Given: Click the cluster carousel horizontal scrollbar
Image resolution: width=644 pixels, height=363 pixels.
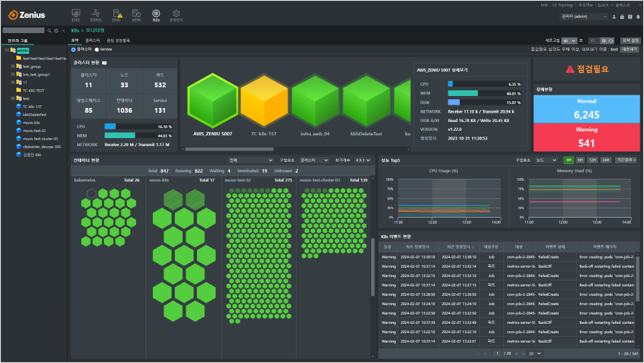Looking at the screenshot, I should (229, 149).
